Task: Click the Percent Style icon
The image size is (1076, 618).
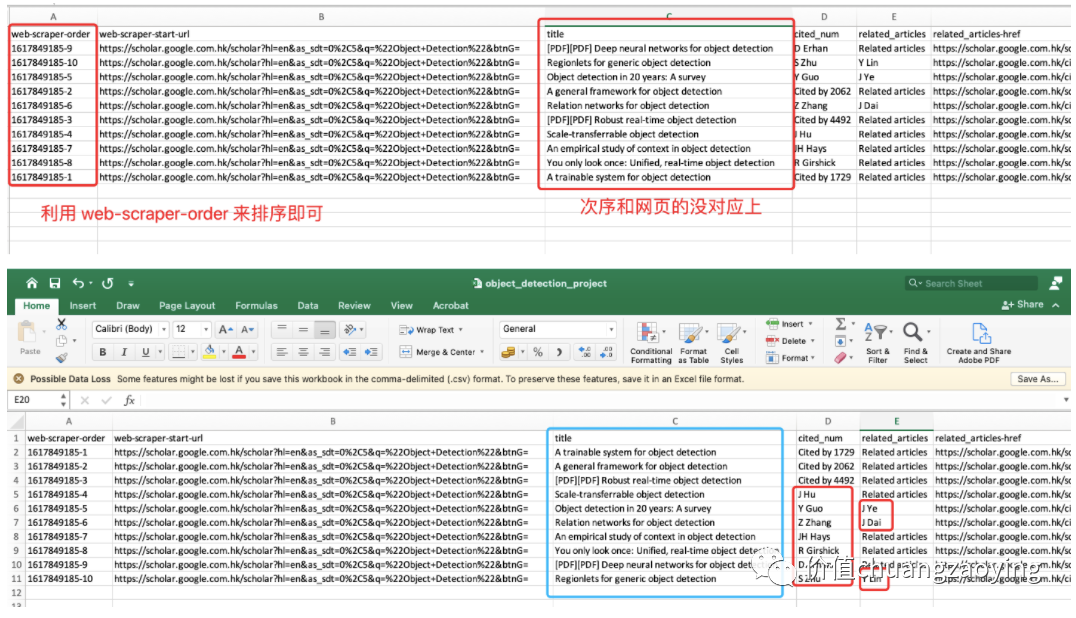Action: pos(538,352)
